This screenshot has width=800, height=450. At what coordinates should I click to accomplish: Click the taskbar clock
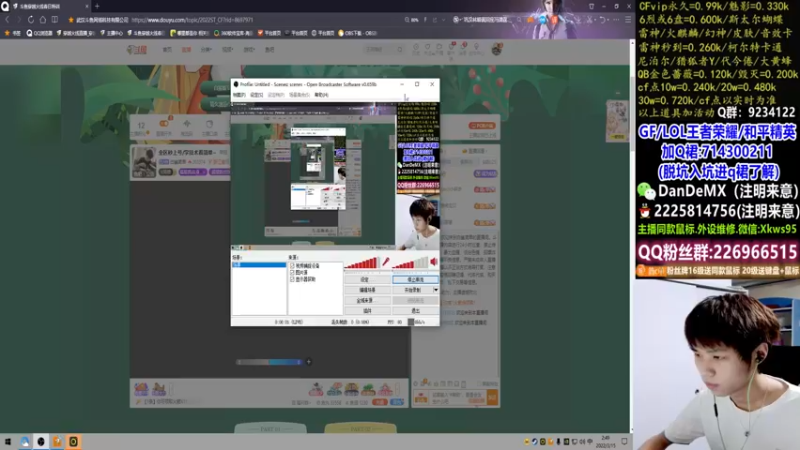(x=606, y=441)
